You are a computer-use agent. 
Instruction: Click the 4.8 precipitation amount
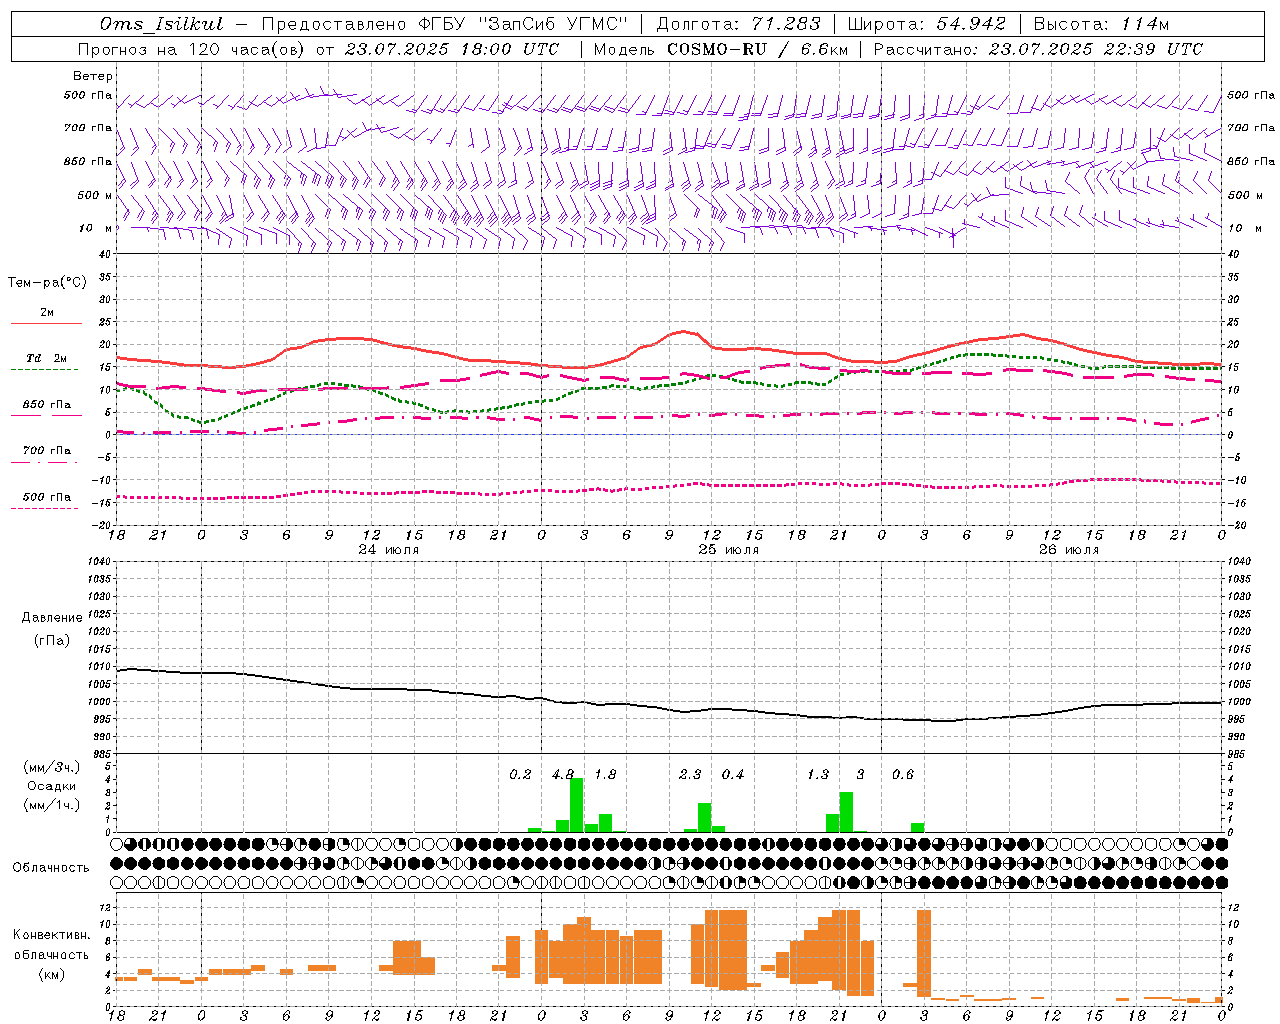564,775
